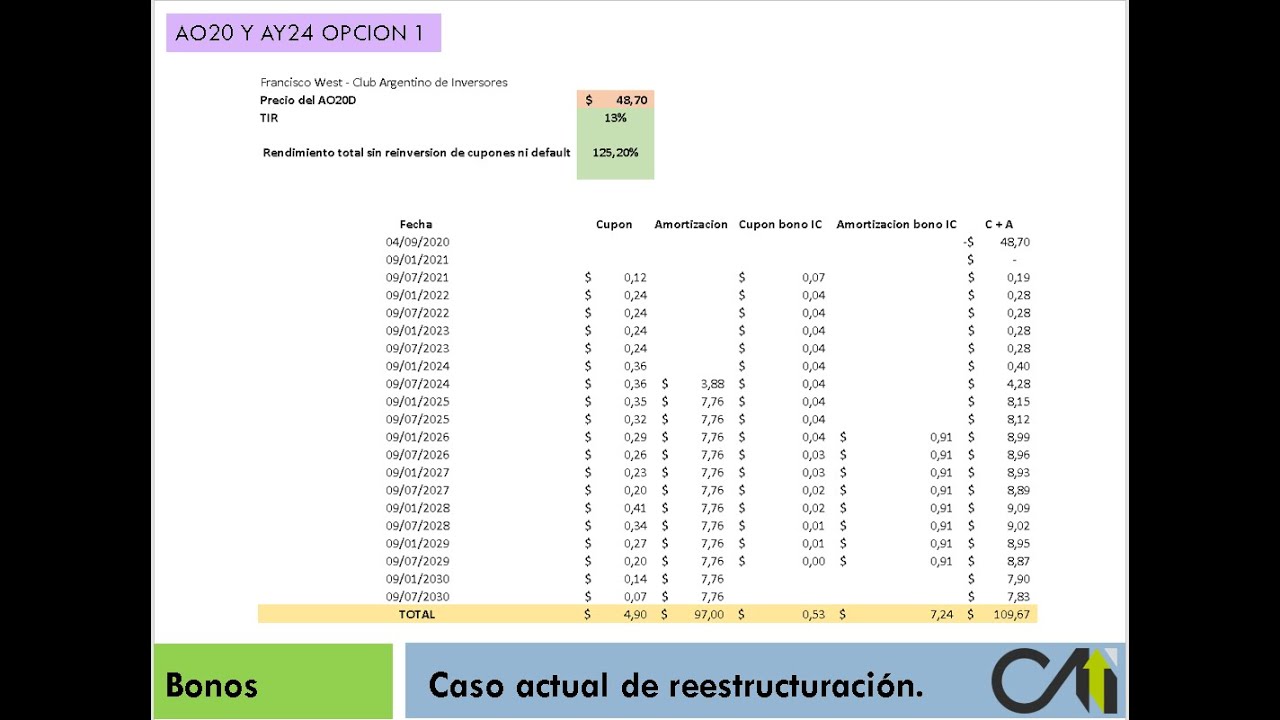Viewport: 1280px width, 720px height.
Task: Click the amortizacion value '3,88'
Action: (x=713, y=384)
